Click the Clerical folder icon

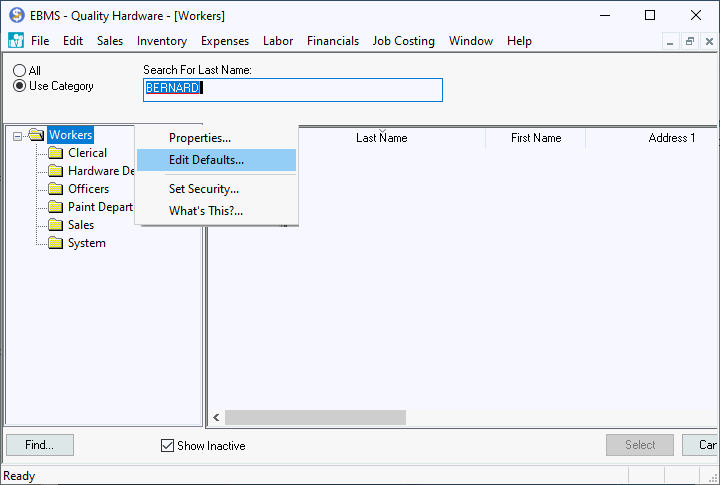(x=56, y=153)
